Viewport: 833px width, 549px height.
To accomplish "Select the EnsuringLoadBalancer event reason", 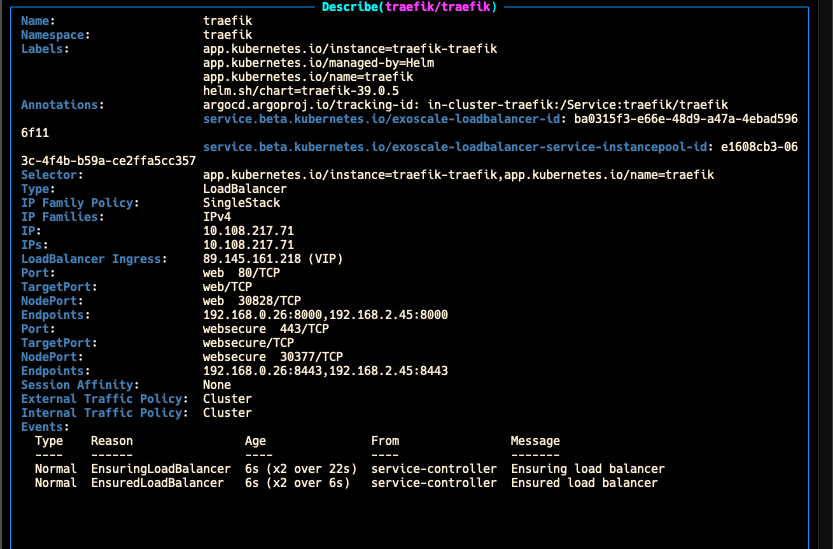I will coord(161,469).
